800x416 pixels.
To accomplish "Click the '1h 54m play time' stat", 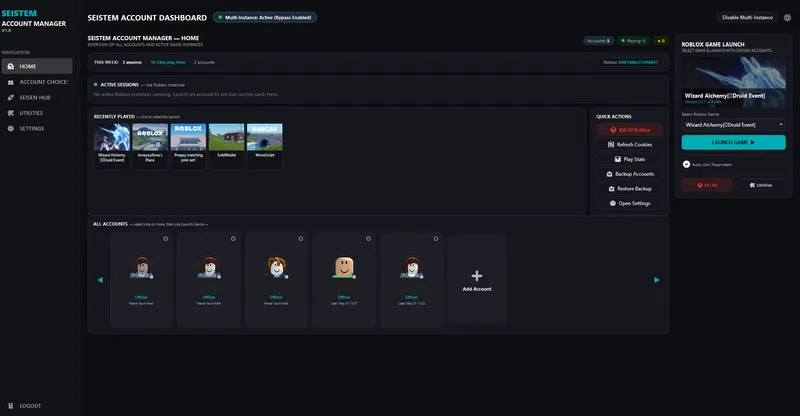I will [x=168, y=62].
